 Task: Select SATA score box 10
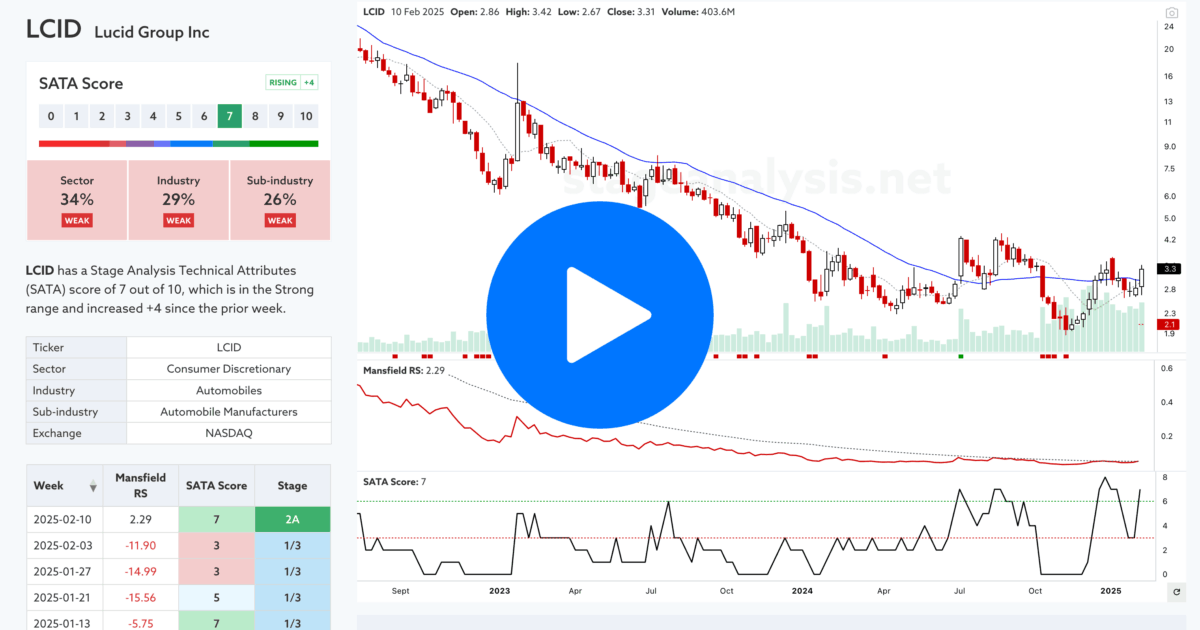tap(306, 116)
